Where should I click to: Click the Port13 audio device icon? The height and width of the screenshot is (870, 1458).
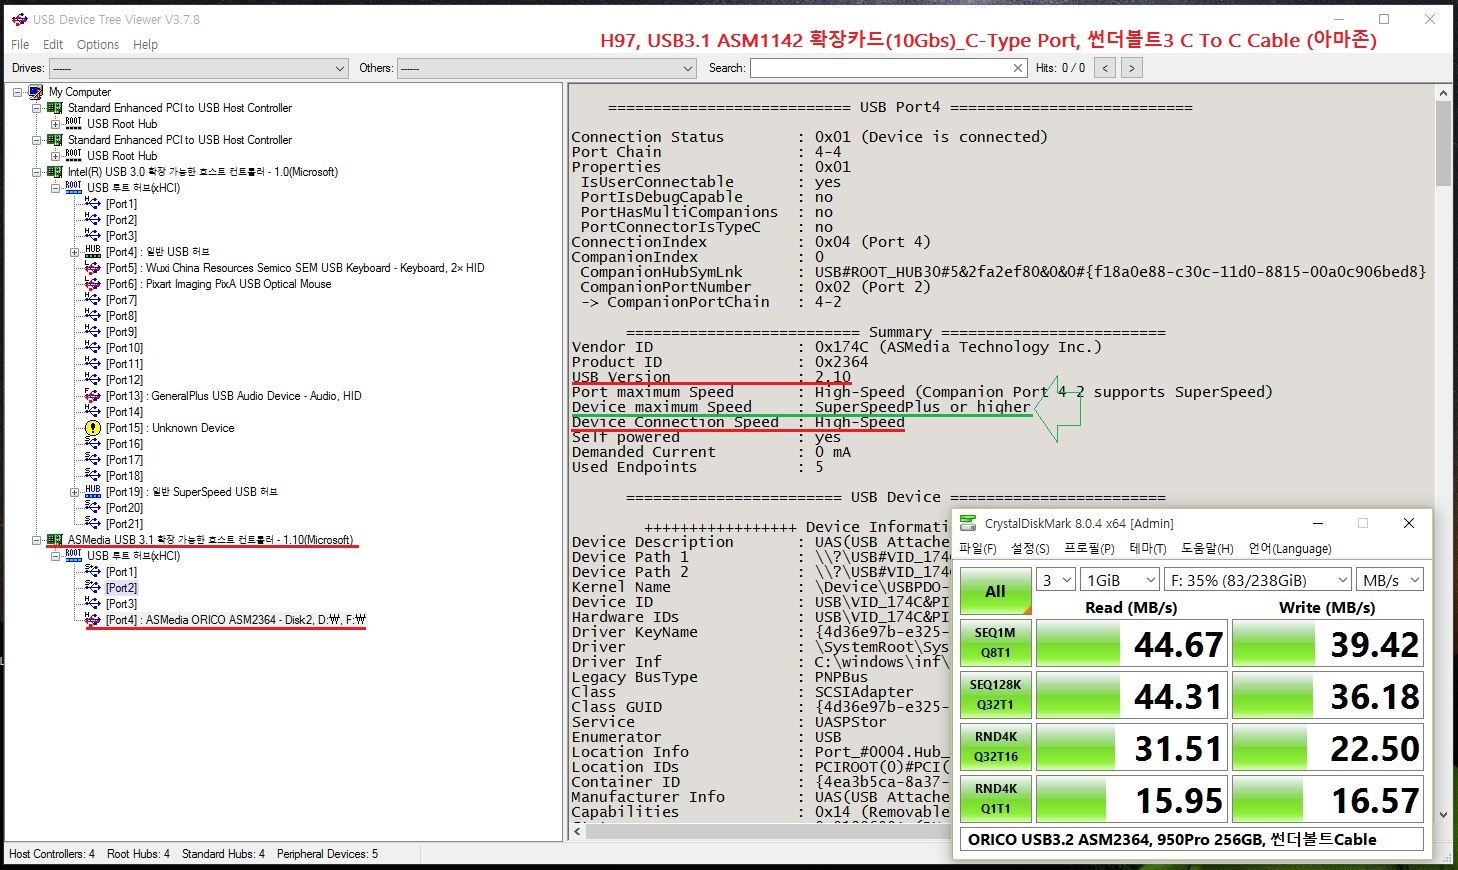click(x=92, y=396)
